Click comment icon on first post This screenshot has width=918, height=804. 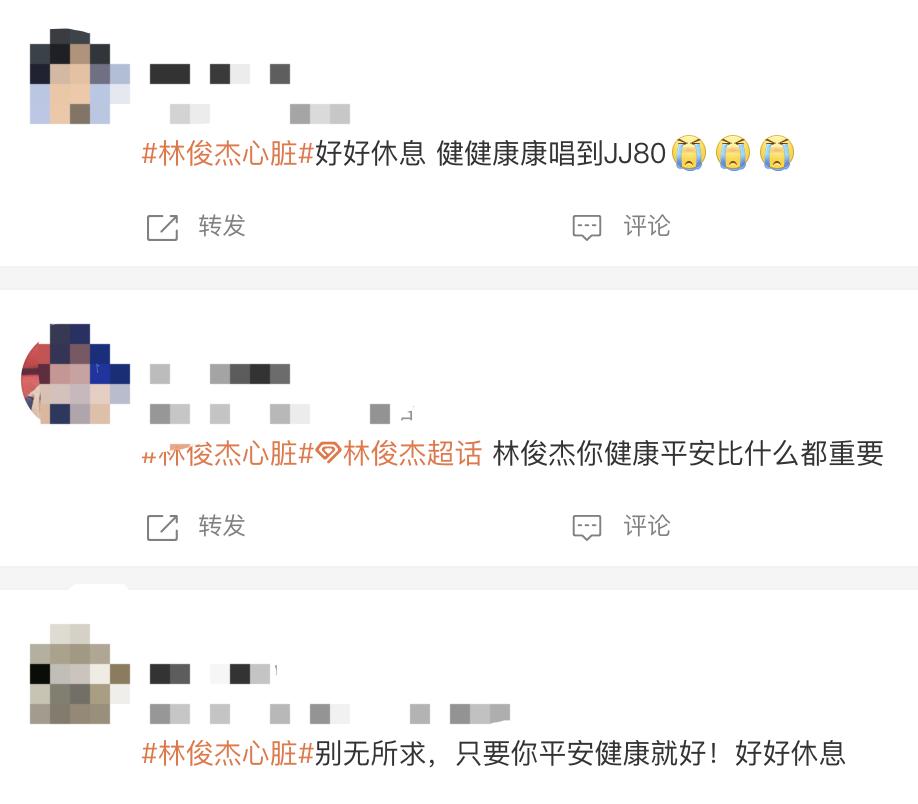tap(587, 228)
